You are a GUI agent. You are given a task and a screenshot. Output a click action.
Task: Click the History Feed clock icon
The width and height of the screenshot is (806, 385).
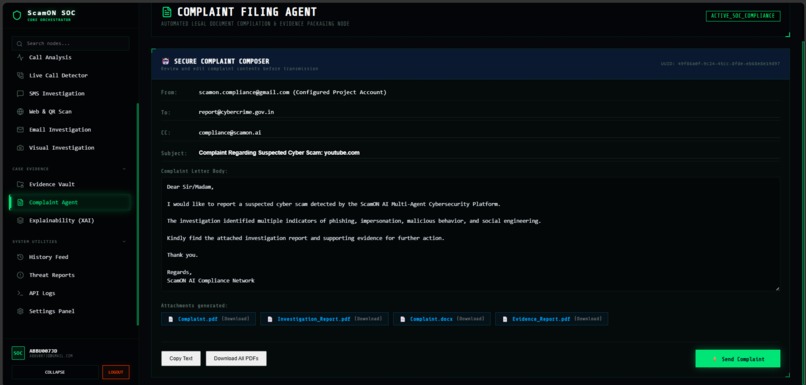[20, 257]
